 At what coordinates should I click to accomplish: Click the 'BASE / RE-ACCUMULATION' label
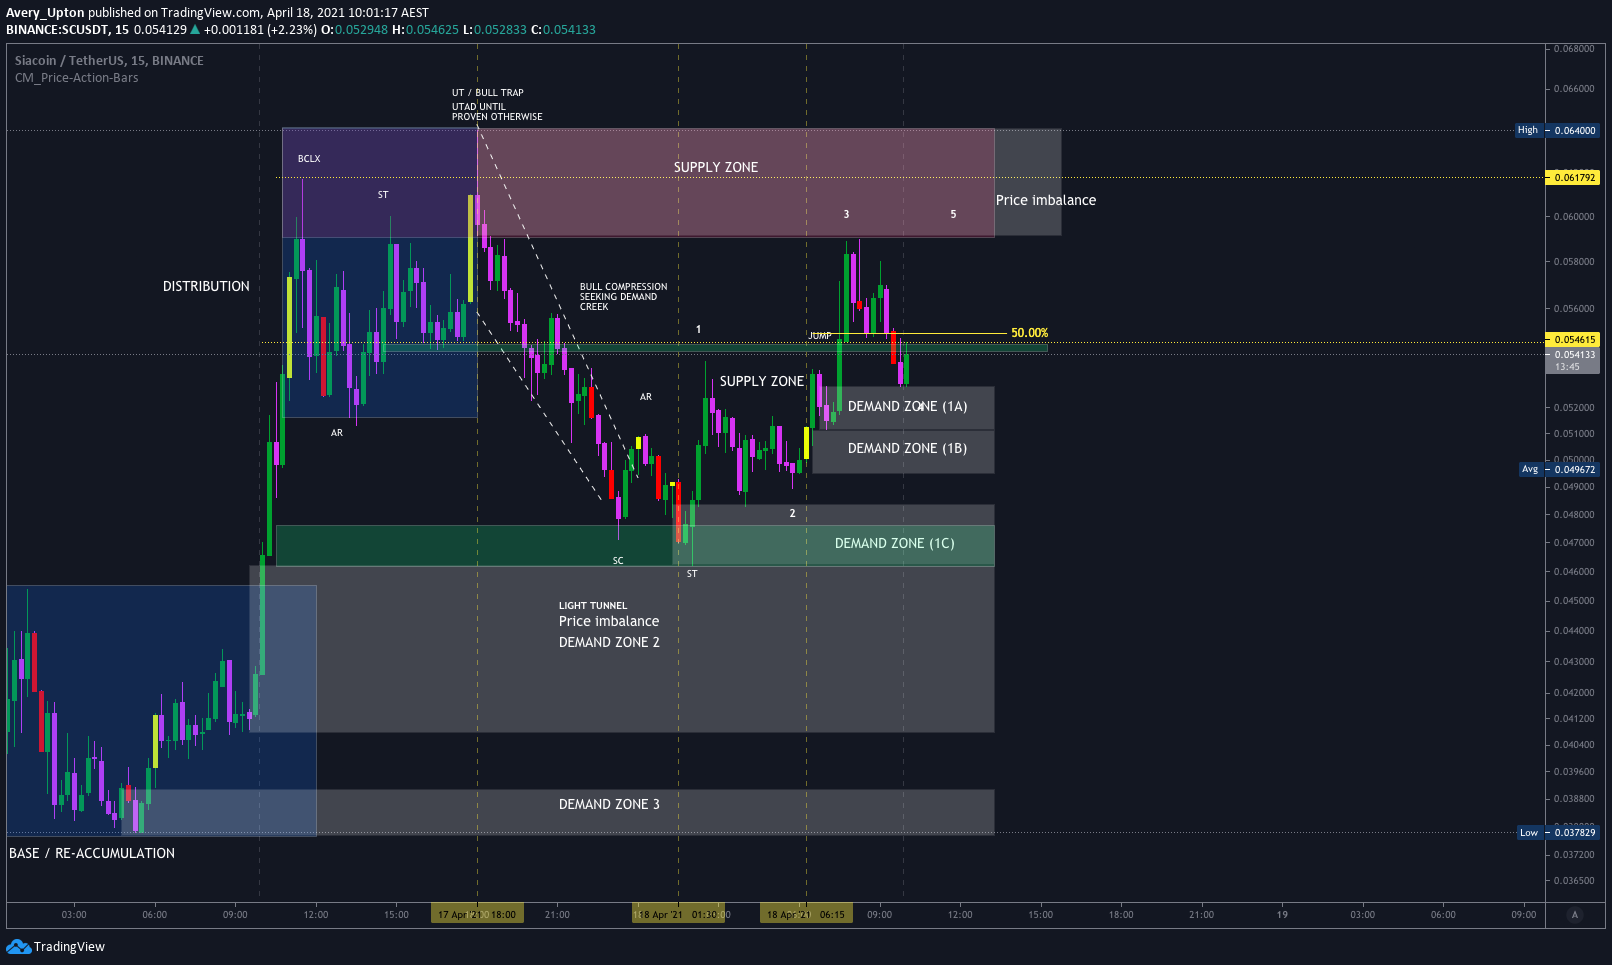click(92, 853)
